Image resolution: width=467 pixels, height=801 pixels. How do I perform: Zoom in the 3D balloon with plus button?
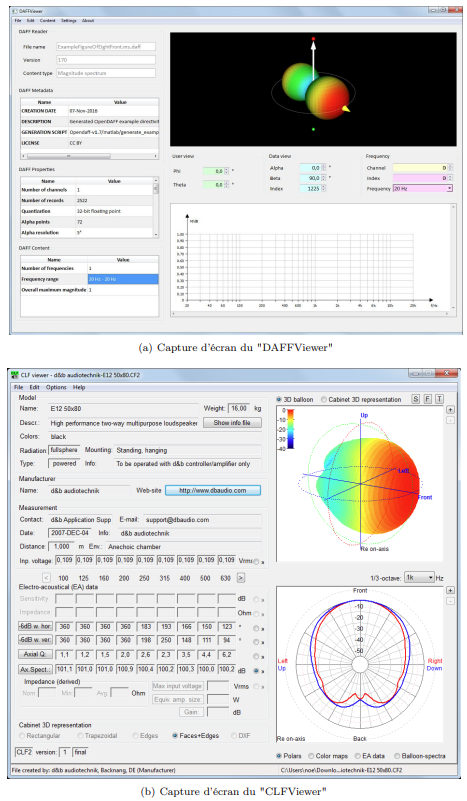pyautogui.click(x=450, y=410)
